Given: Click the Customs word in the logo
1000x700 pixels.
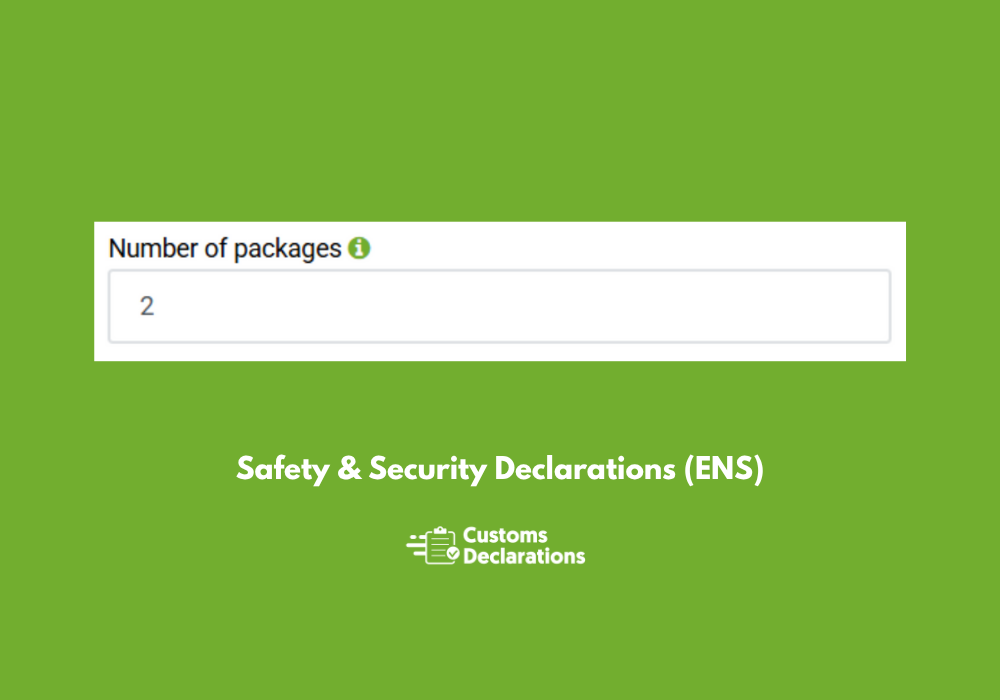Looking at the screenshot, I should [x=505, y=535].
